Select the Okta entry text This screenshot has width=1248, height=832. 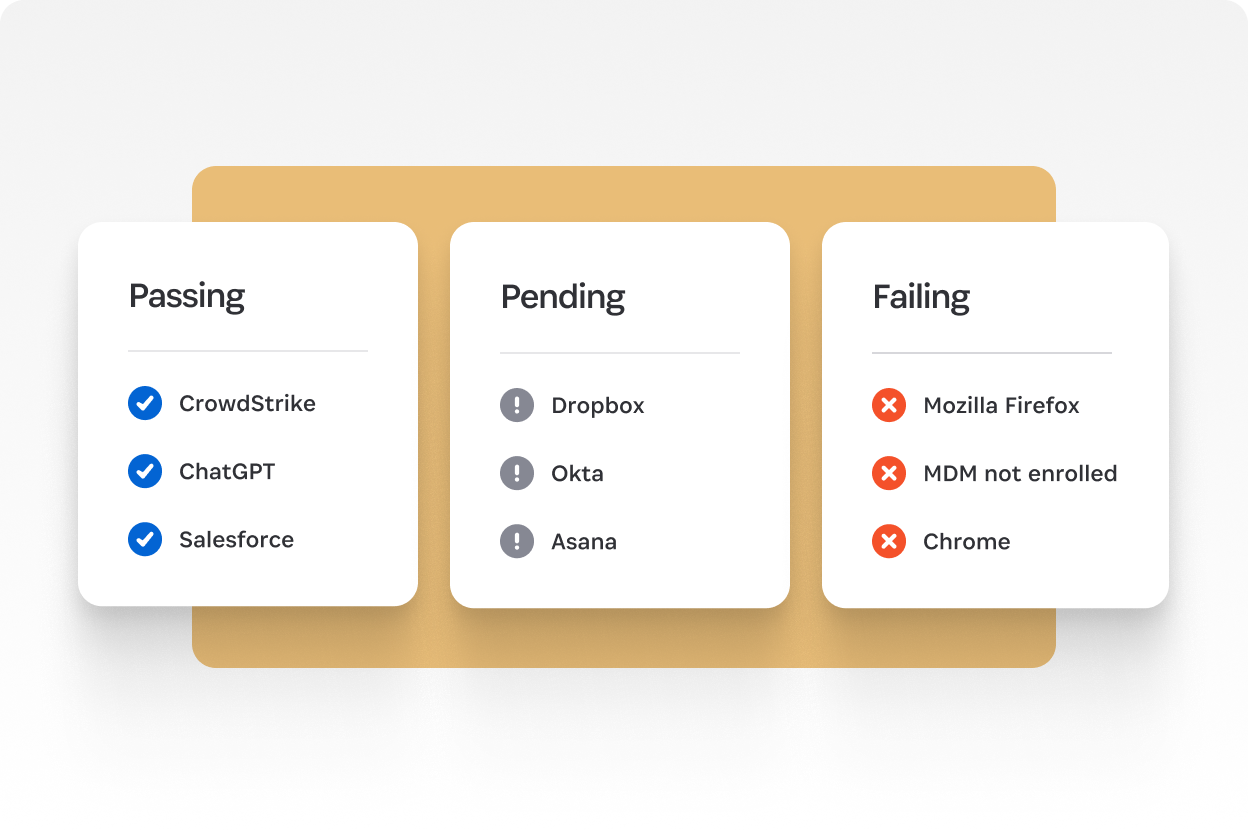click(577, 473)
